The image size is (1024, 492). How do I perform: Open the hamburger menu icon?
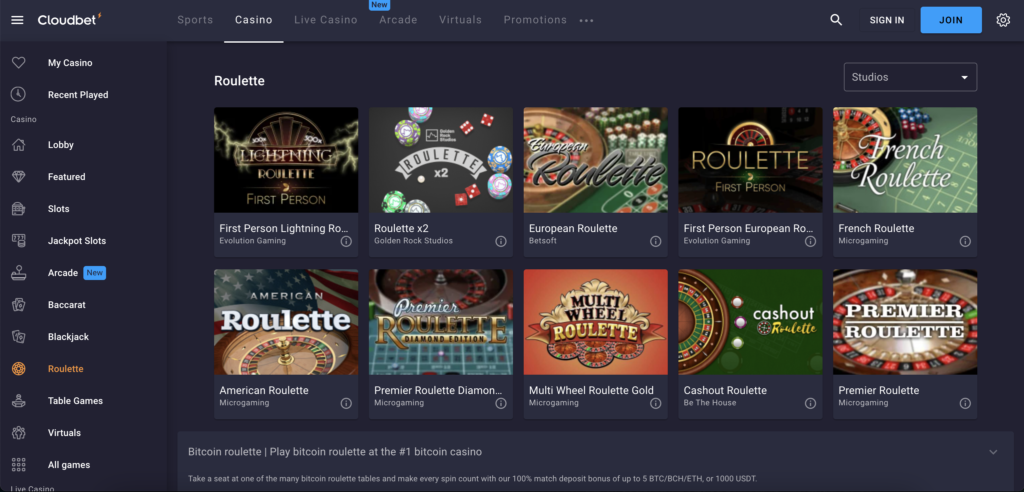[18, 20]
